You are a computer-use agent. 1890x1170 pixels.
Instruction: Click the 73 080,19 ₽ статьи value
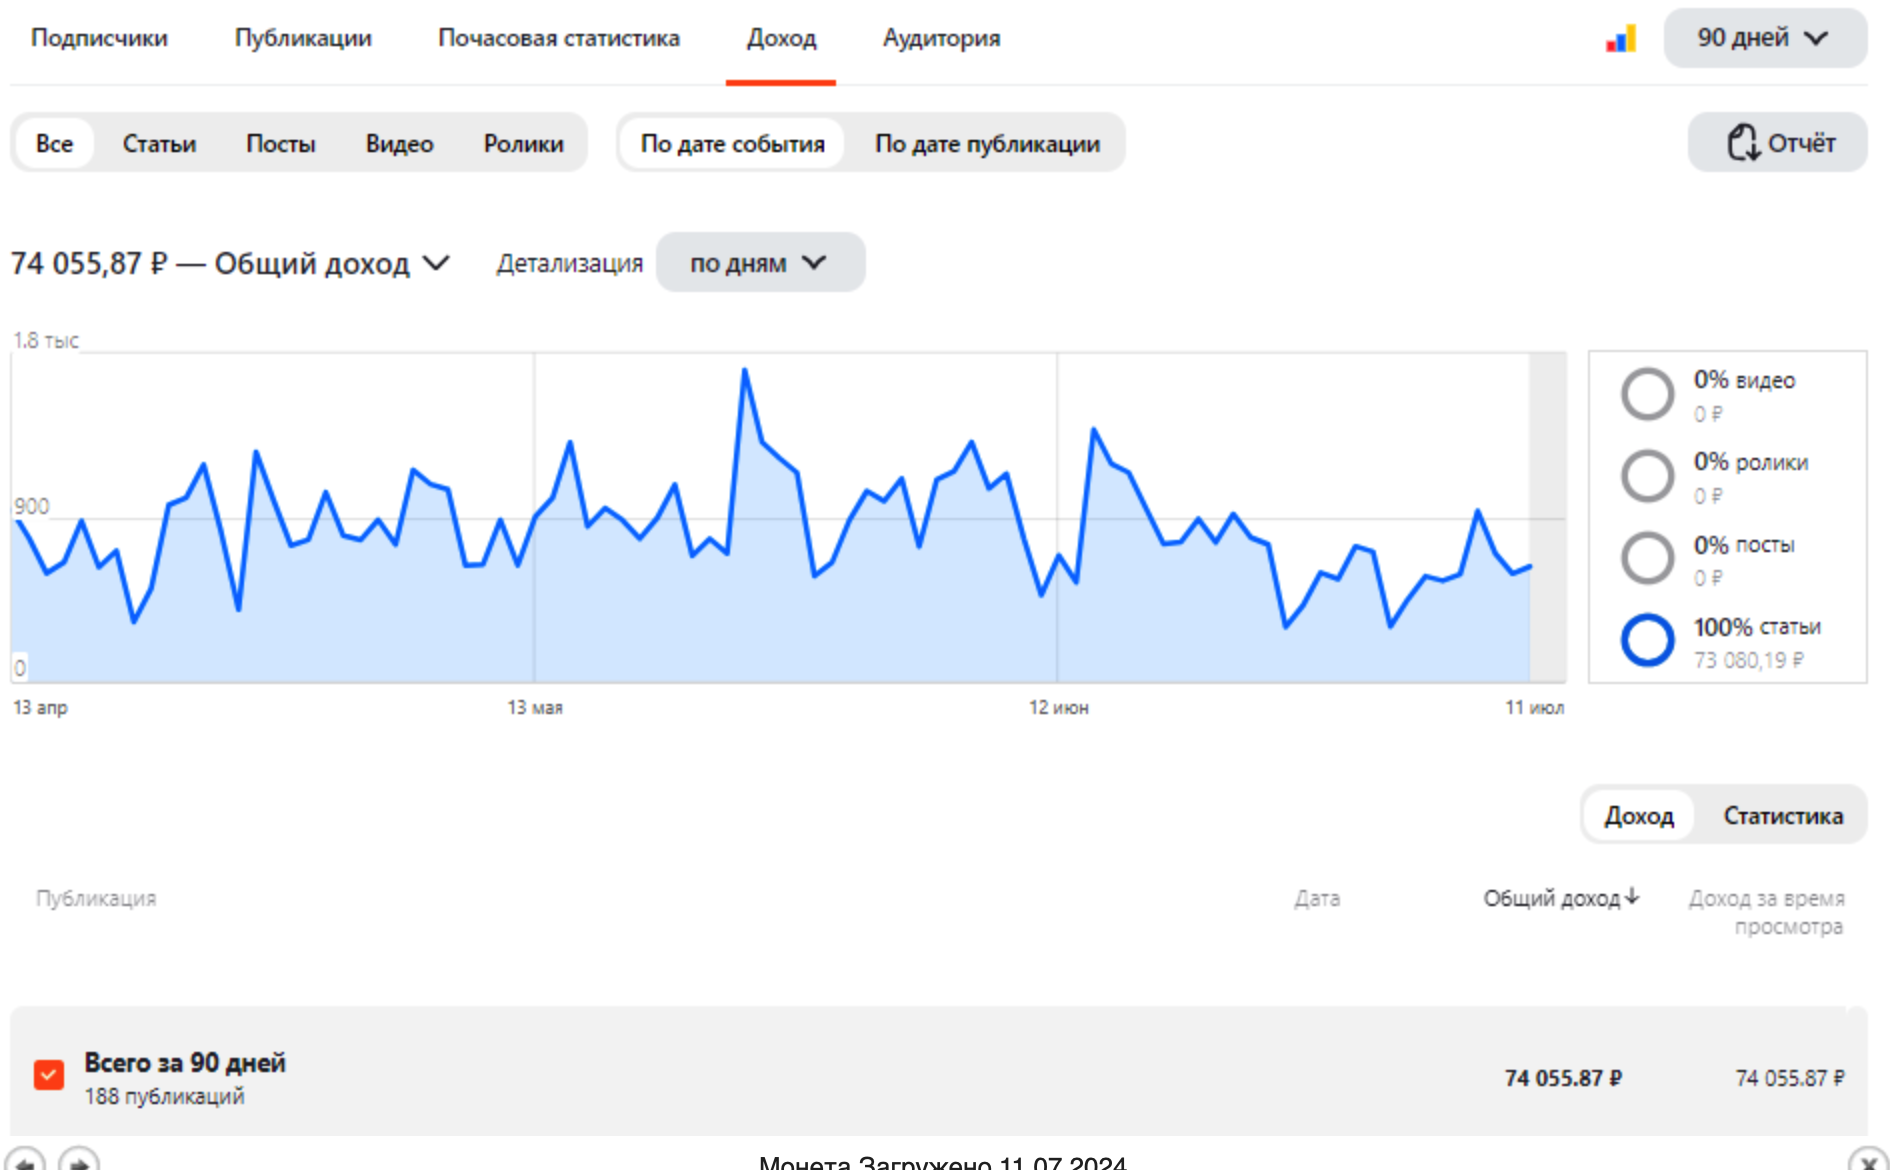tap(1749, 660)
